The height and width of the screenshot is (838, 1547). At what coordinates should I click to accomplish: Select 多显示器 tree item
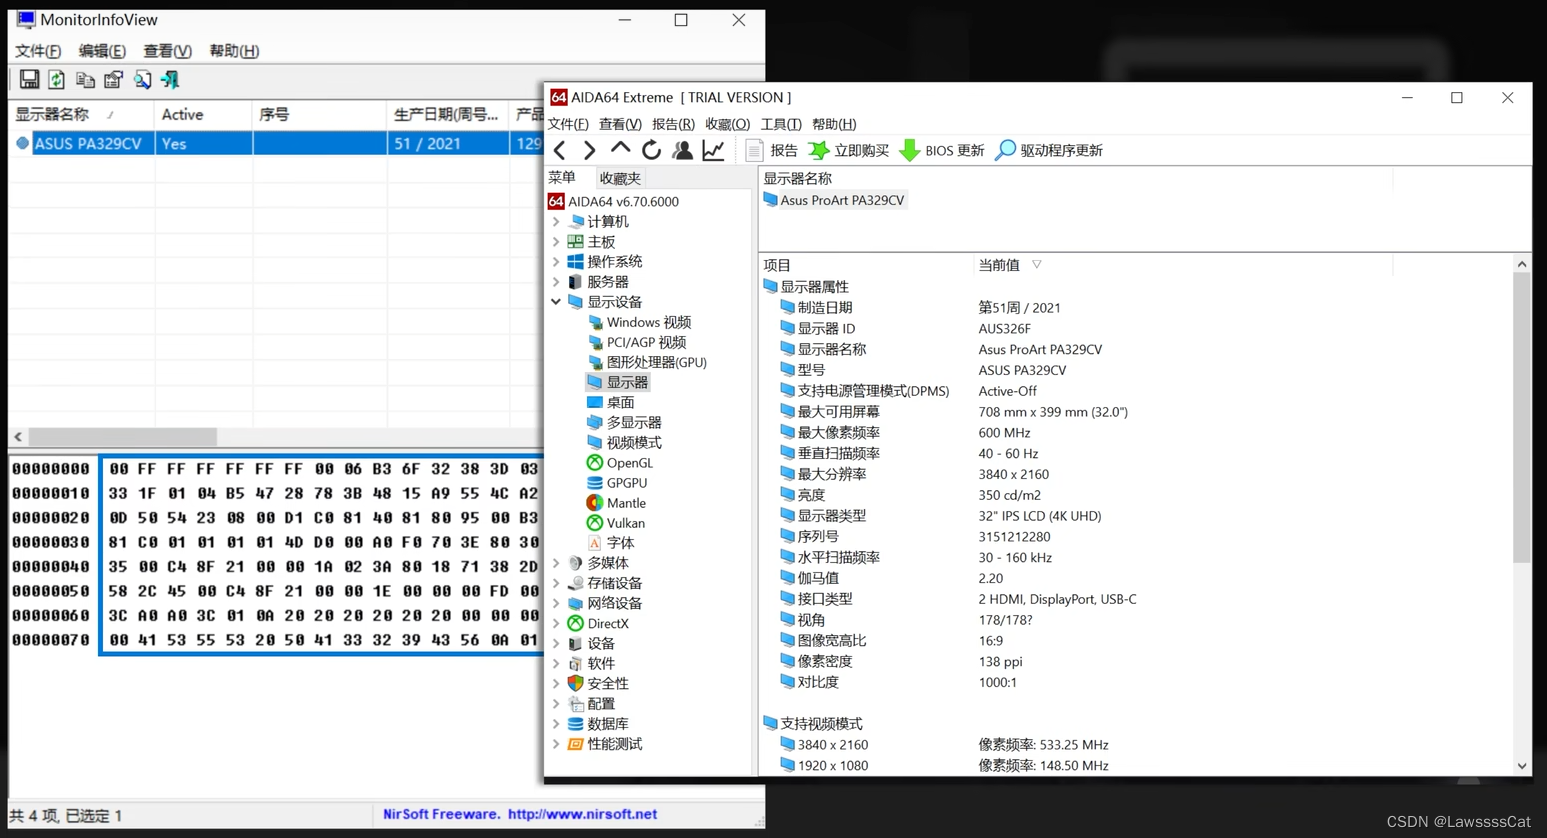624,422
